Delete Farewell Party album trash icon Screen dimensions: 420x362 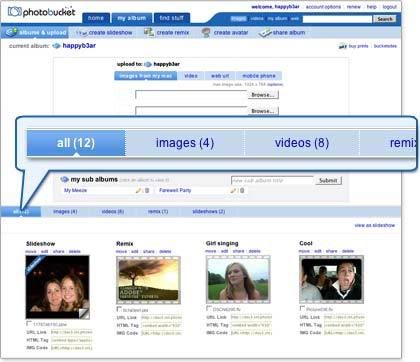click(242, 190)
